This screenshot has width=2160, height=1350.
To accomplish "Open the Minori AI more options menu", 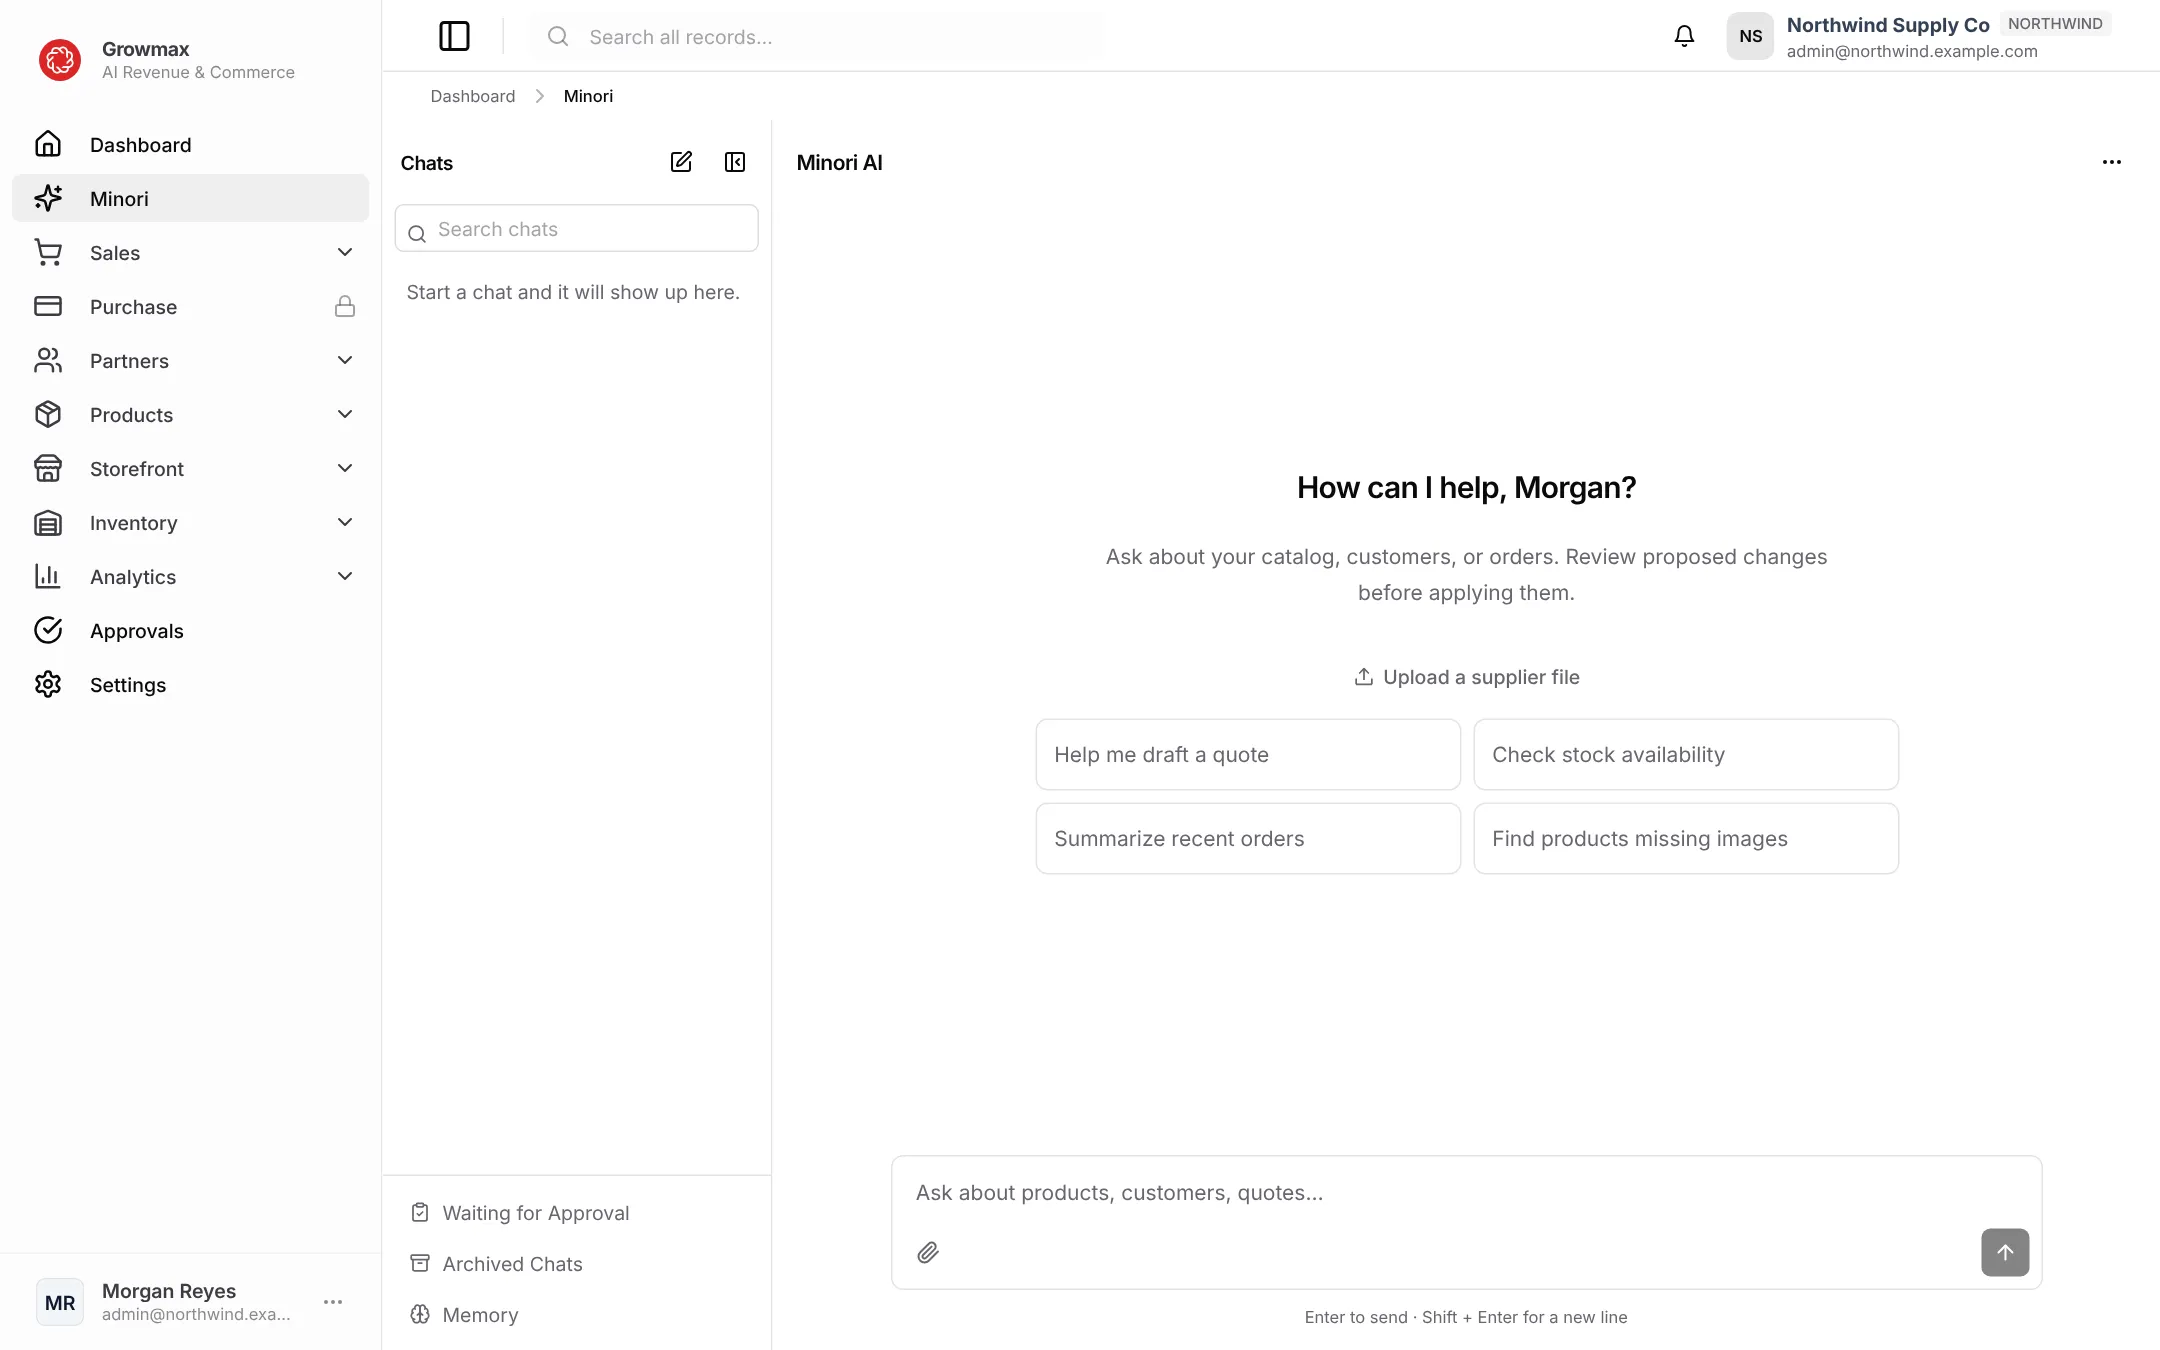I will (x=2111, y=162).
